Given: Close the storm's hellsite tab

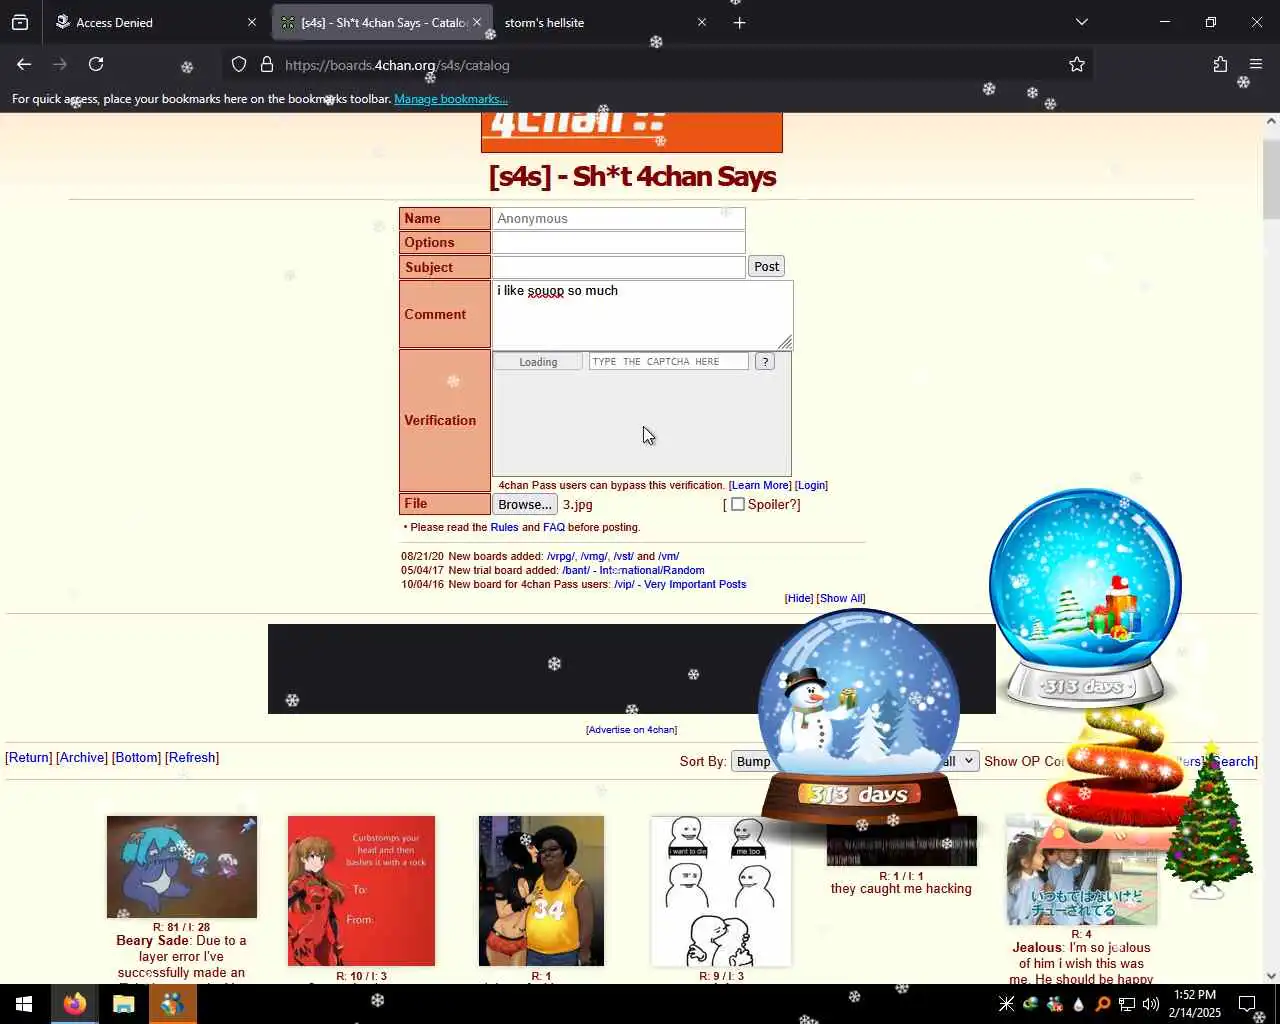Looking at the screenshot, I should click(702, 22).
